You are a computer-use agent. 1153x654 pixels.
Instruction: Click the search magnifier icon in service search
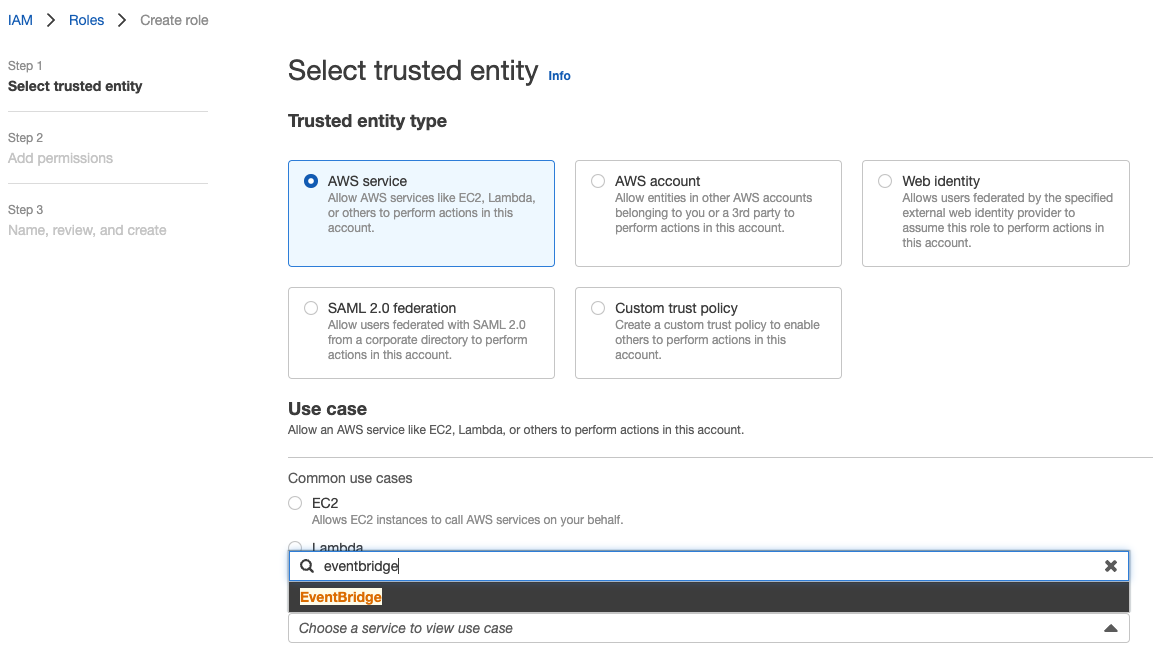click(x=306, y=566)
